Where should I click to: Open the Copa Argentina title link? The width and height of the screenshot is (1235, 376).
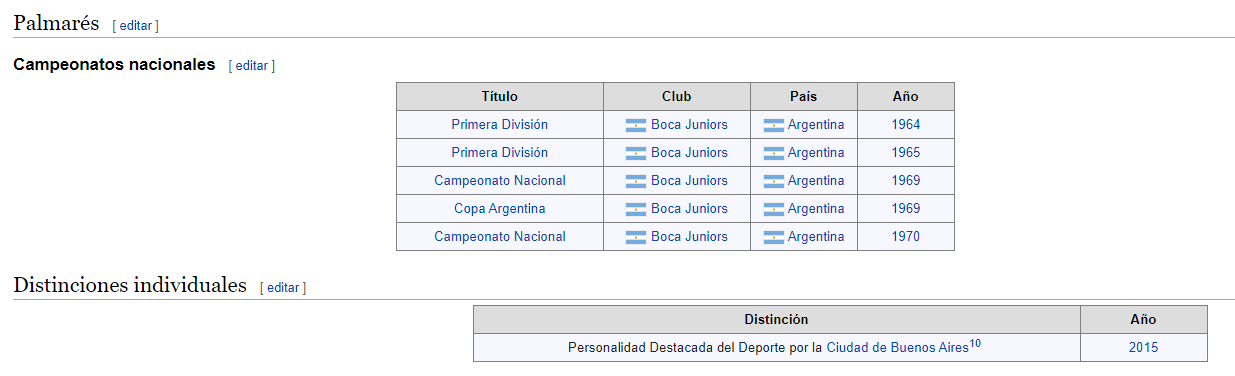point(500,209)
